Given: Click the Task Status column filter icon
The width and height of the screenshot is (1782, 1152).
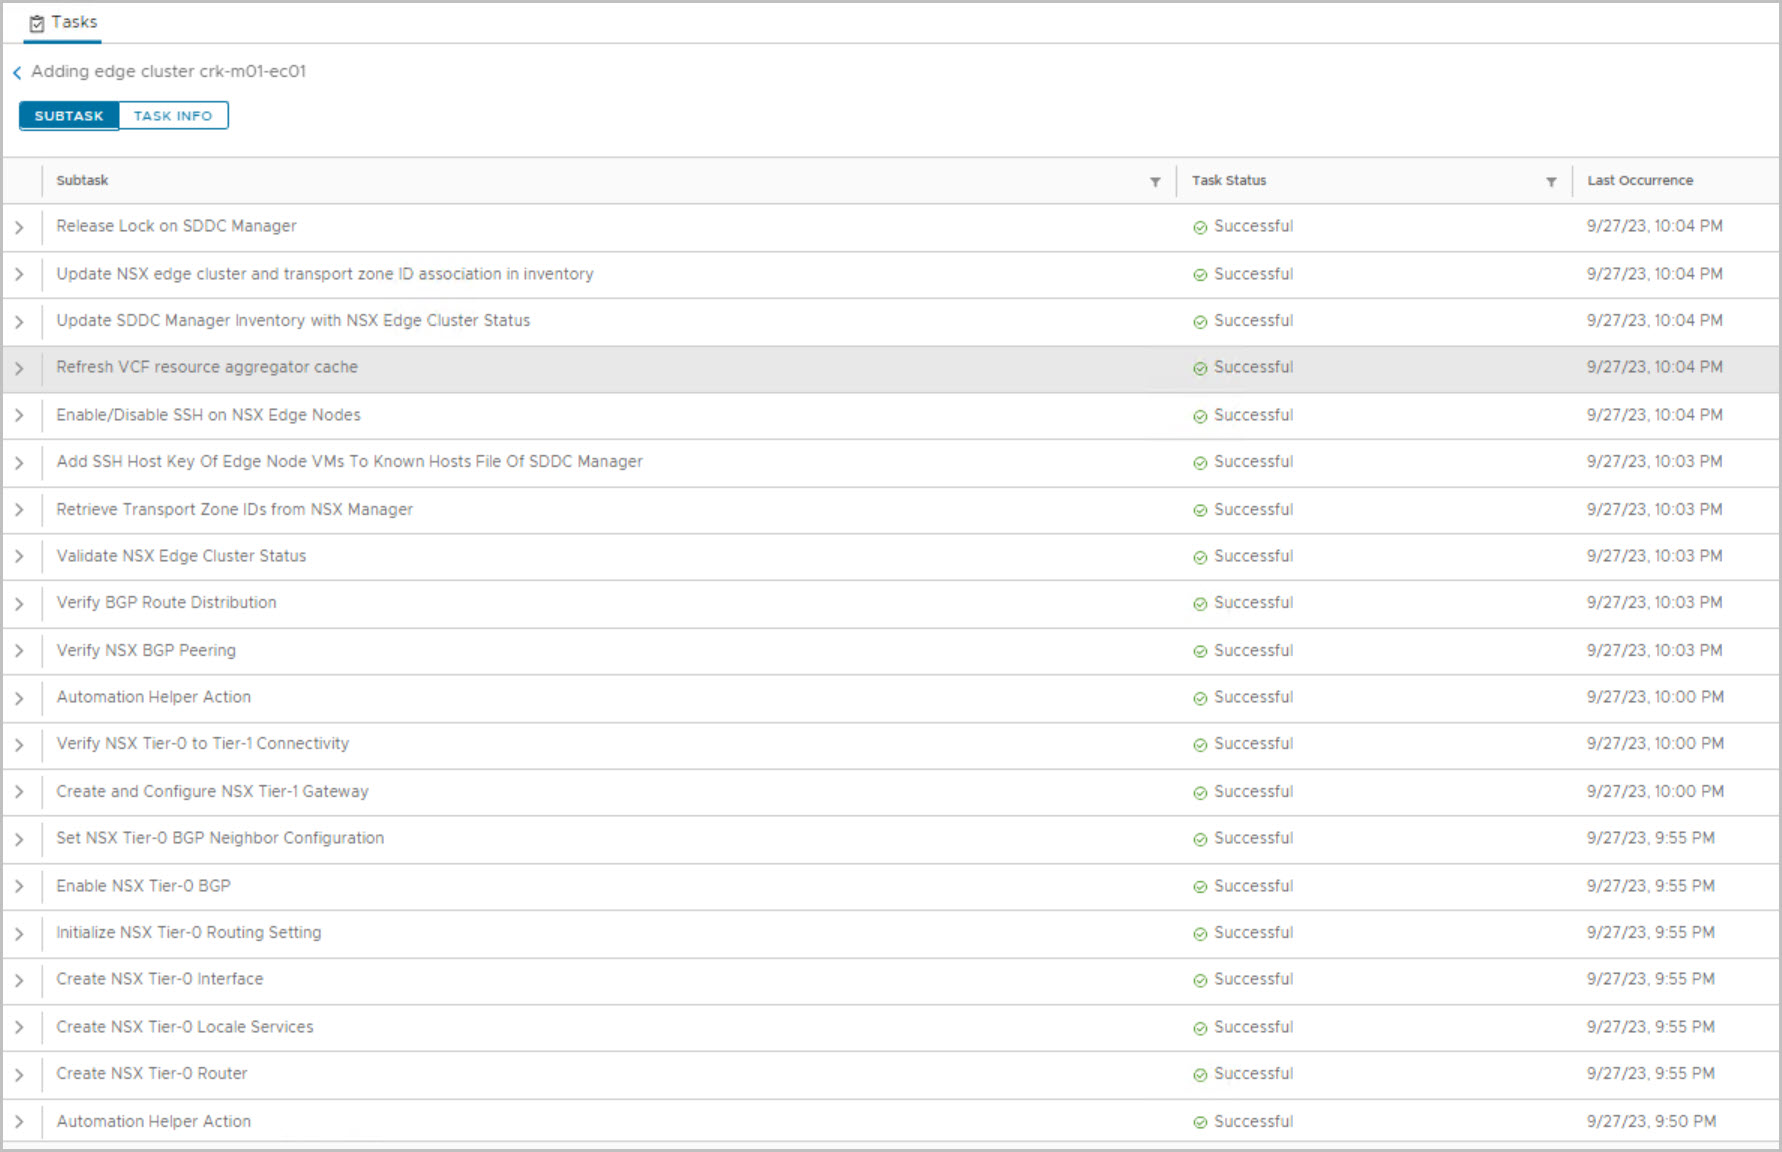Looking at the screenshot, I should tap(1551, 182).
